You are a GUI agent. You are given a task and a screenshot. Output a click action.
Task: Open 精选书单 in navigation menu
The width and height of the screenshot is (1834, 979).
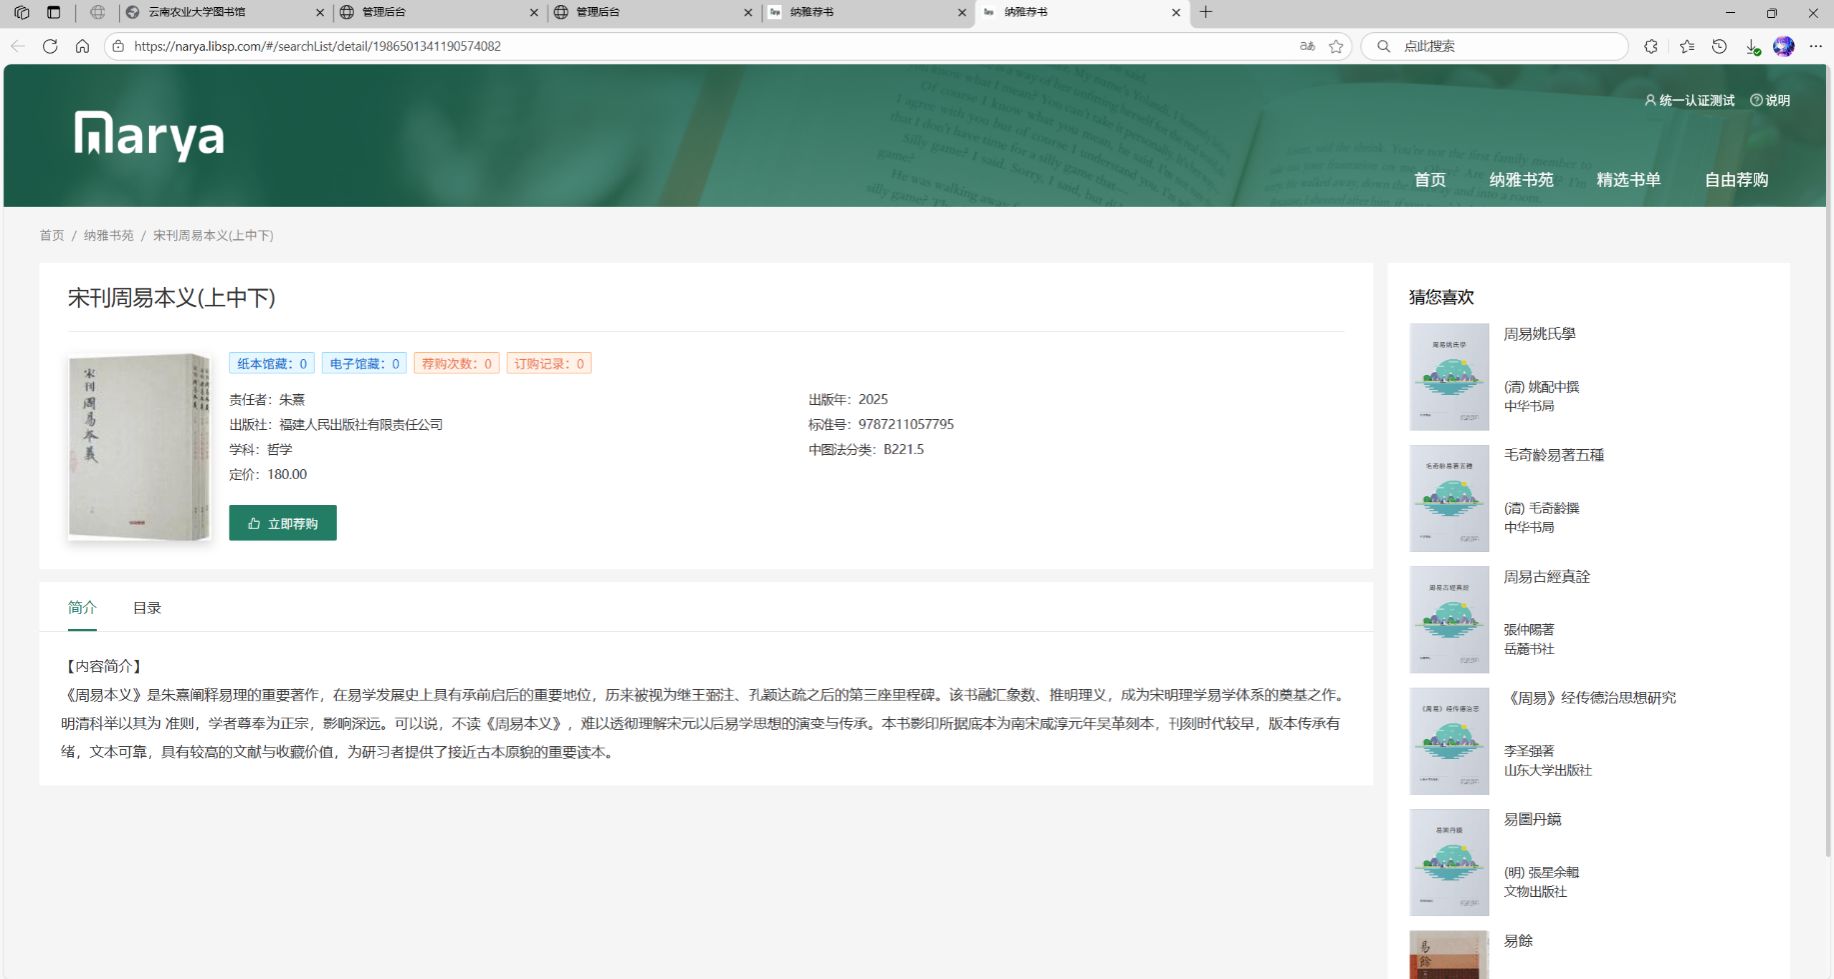[1628, 180]
